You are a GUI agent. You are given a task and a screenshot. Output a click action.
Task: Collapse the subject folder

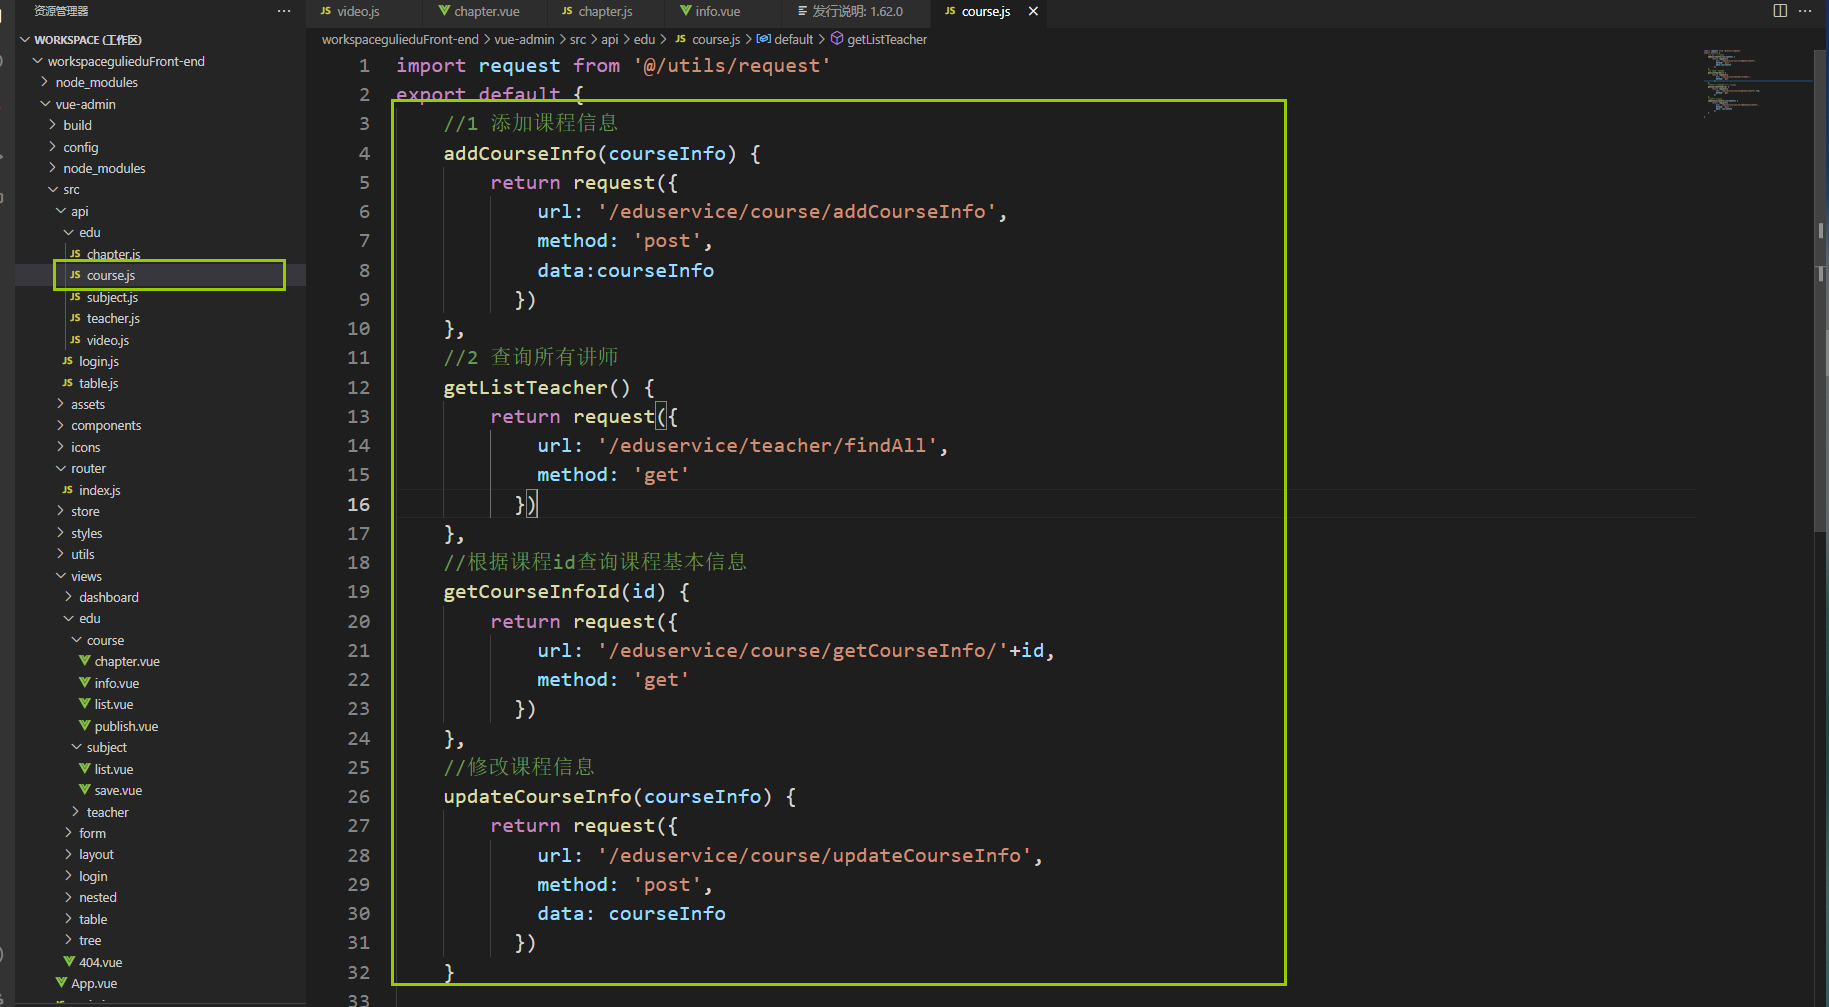77,747
